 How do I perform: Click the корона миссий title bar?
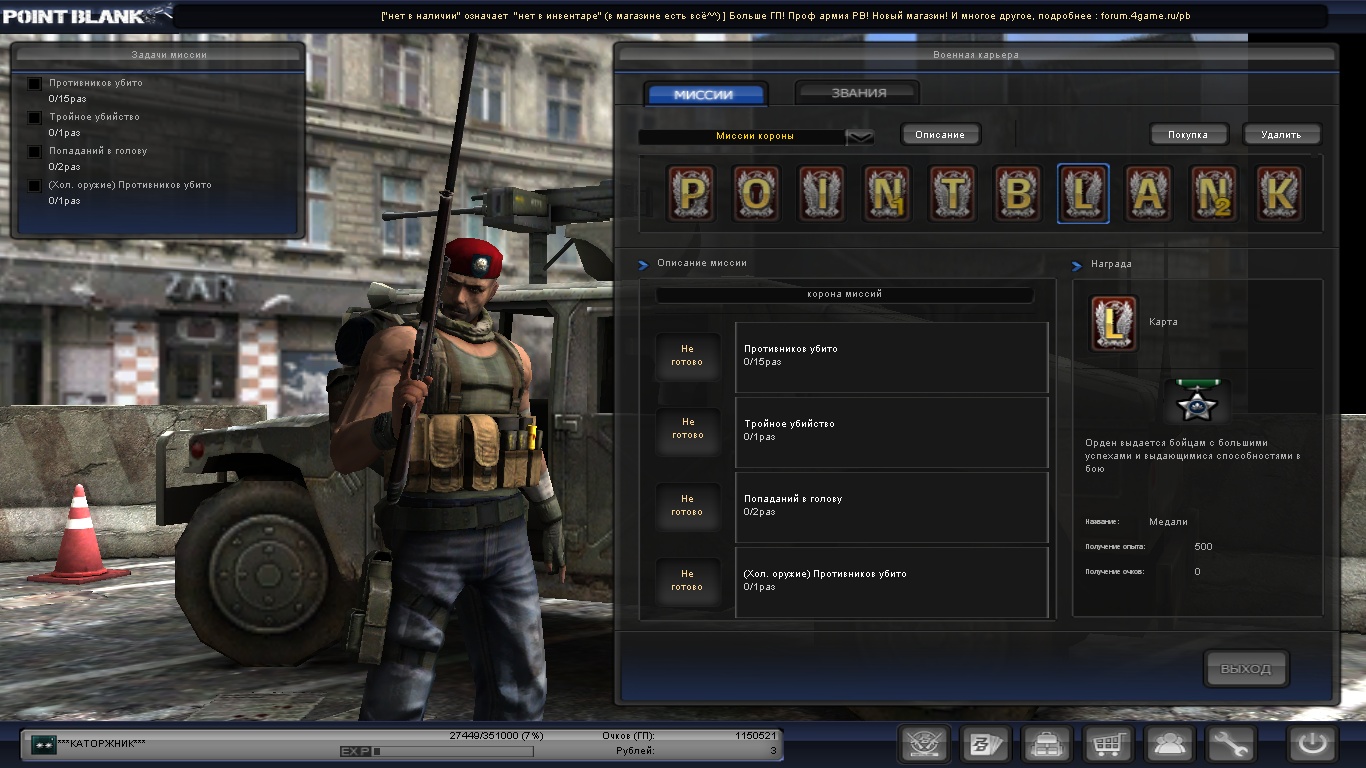pos(844,295)
